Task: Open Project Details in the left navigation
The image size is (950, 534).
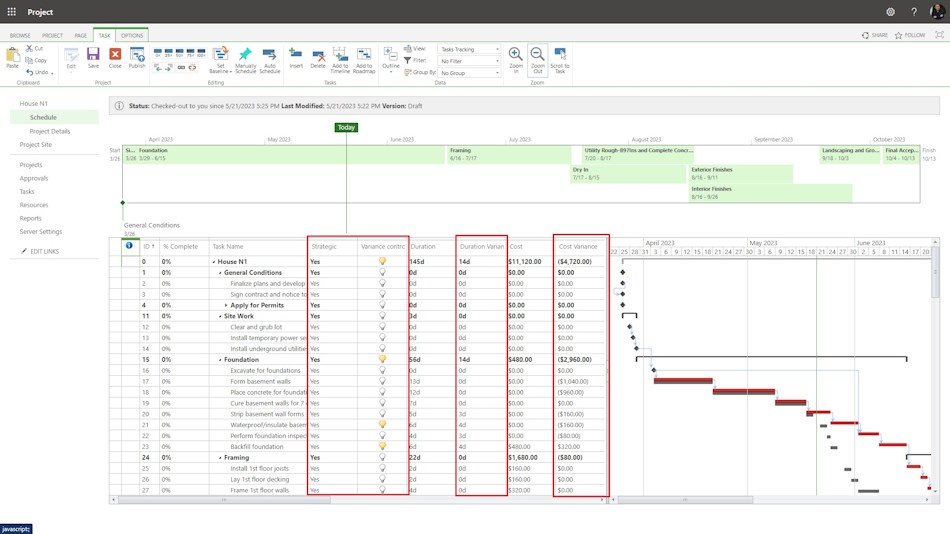Action: point(50,131)
